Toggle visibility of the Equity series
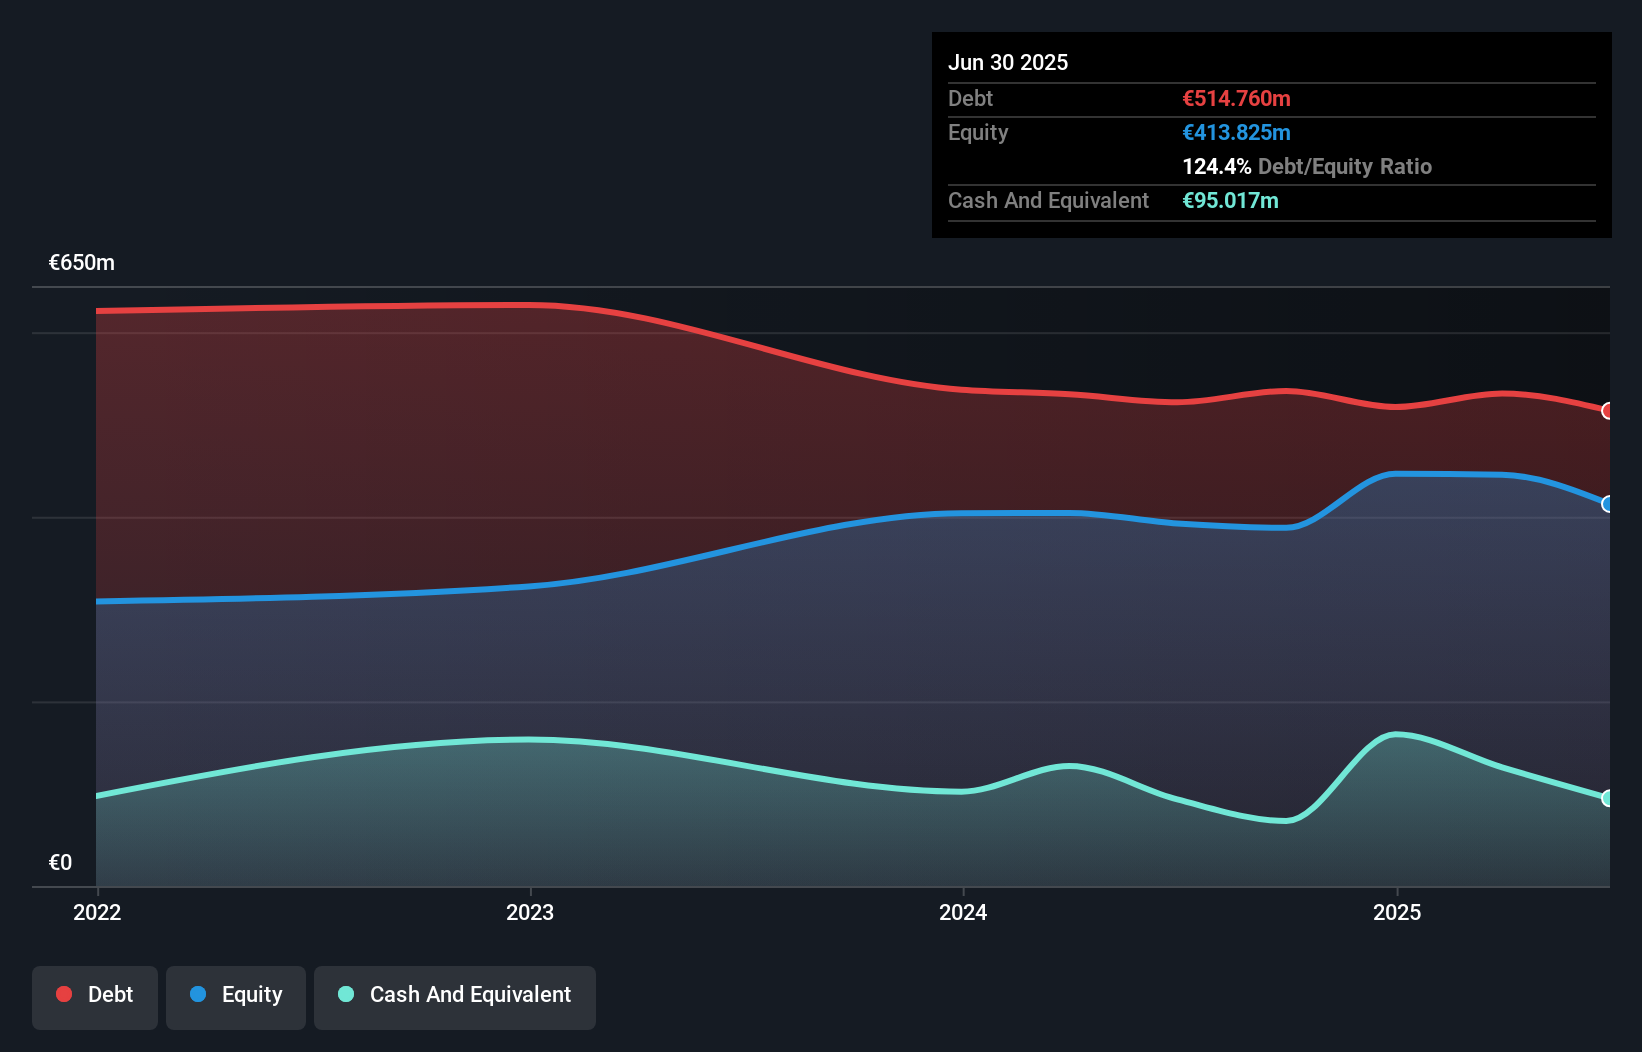Image resolution: width=1642 pixels, height=1052 pixels. point(235,995)
